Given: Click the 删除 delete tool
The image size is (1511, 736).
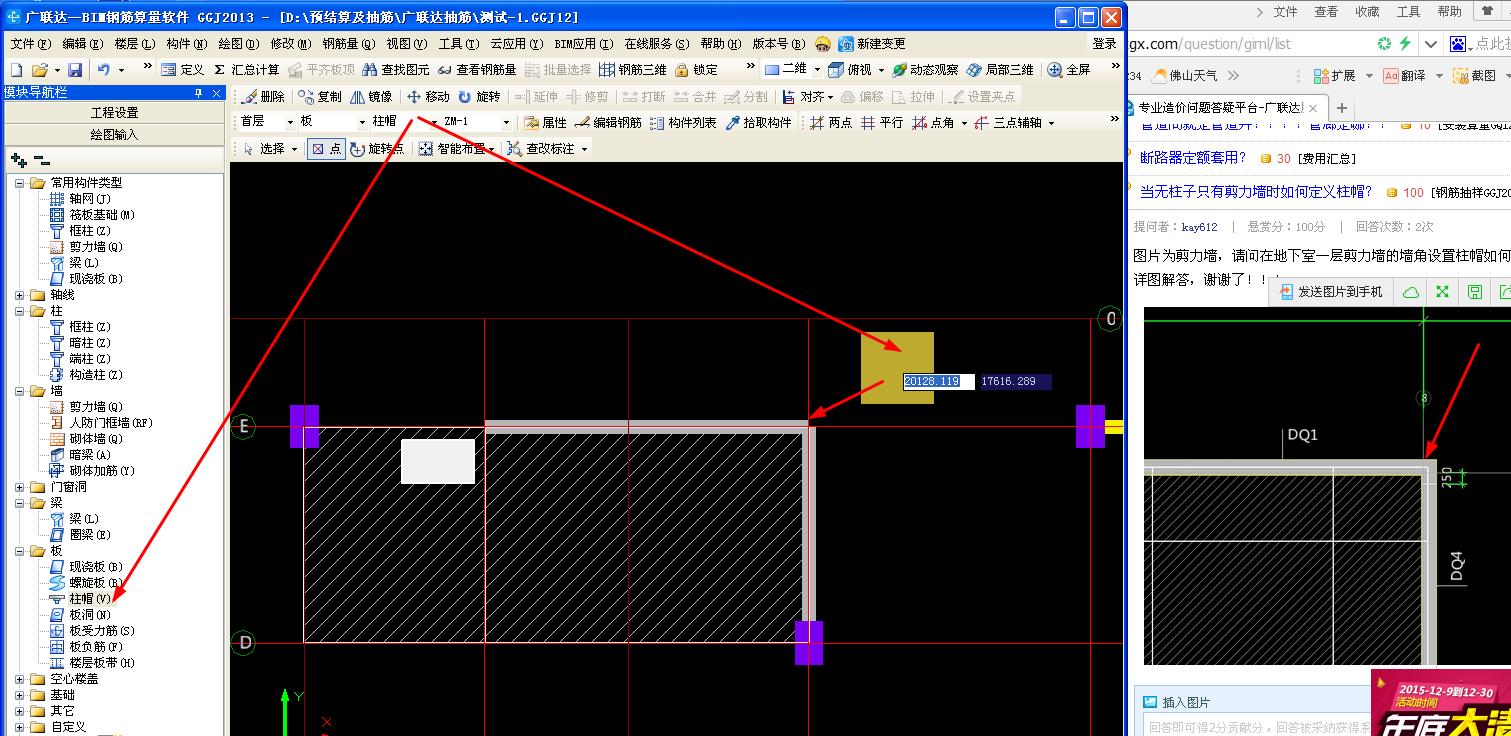Looking at the screenshot, I should click(264, 97).
